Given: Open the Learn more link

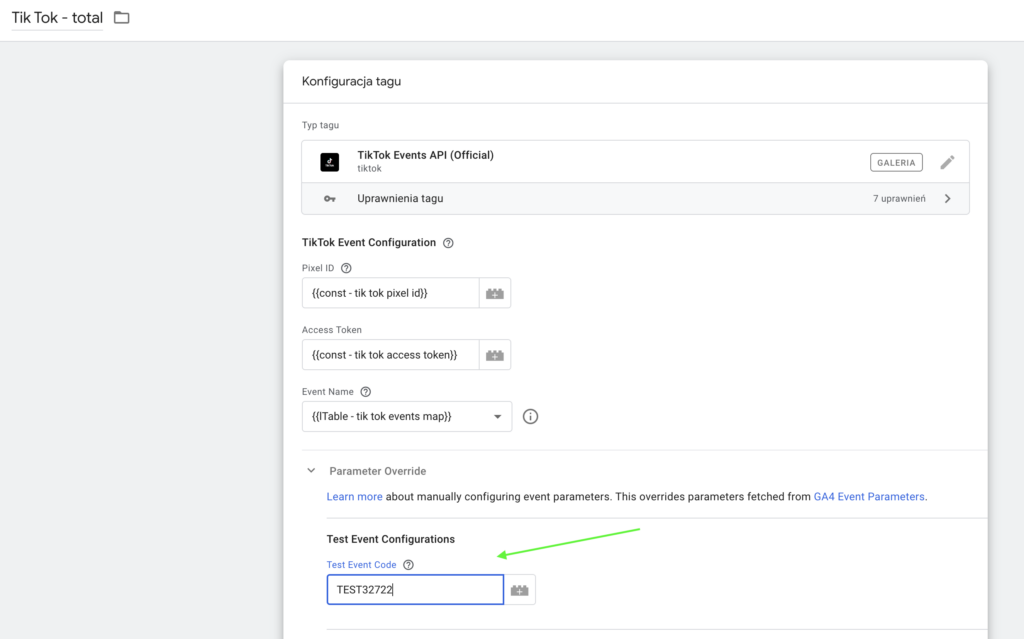Looking at the screenshot, I should coord(354,496).
